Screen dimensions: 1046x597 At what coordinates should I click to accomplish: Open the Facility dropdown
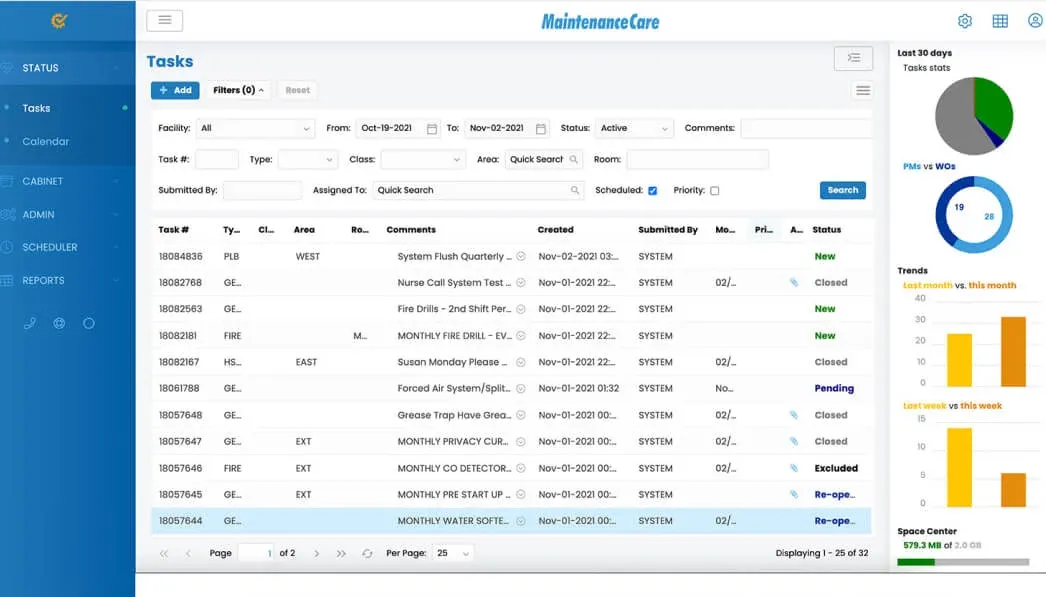pos(255,128)
